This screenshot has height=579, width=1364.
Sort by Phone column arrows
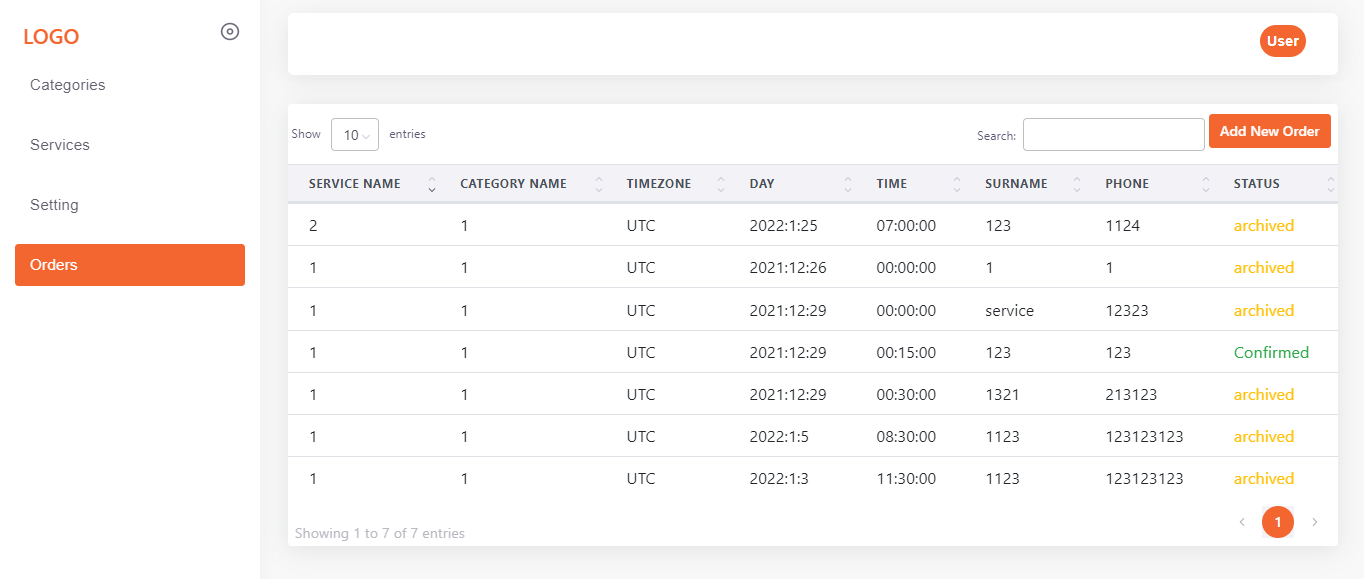pyautogui.click(x=1205, y=184)
